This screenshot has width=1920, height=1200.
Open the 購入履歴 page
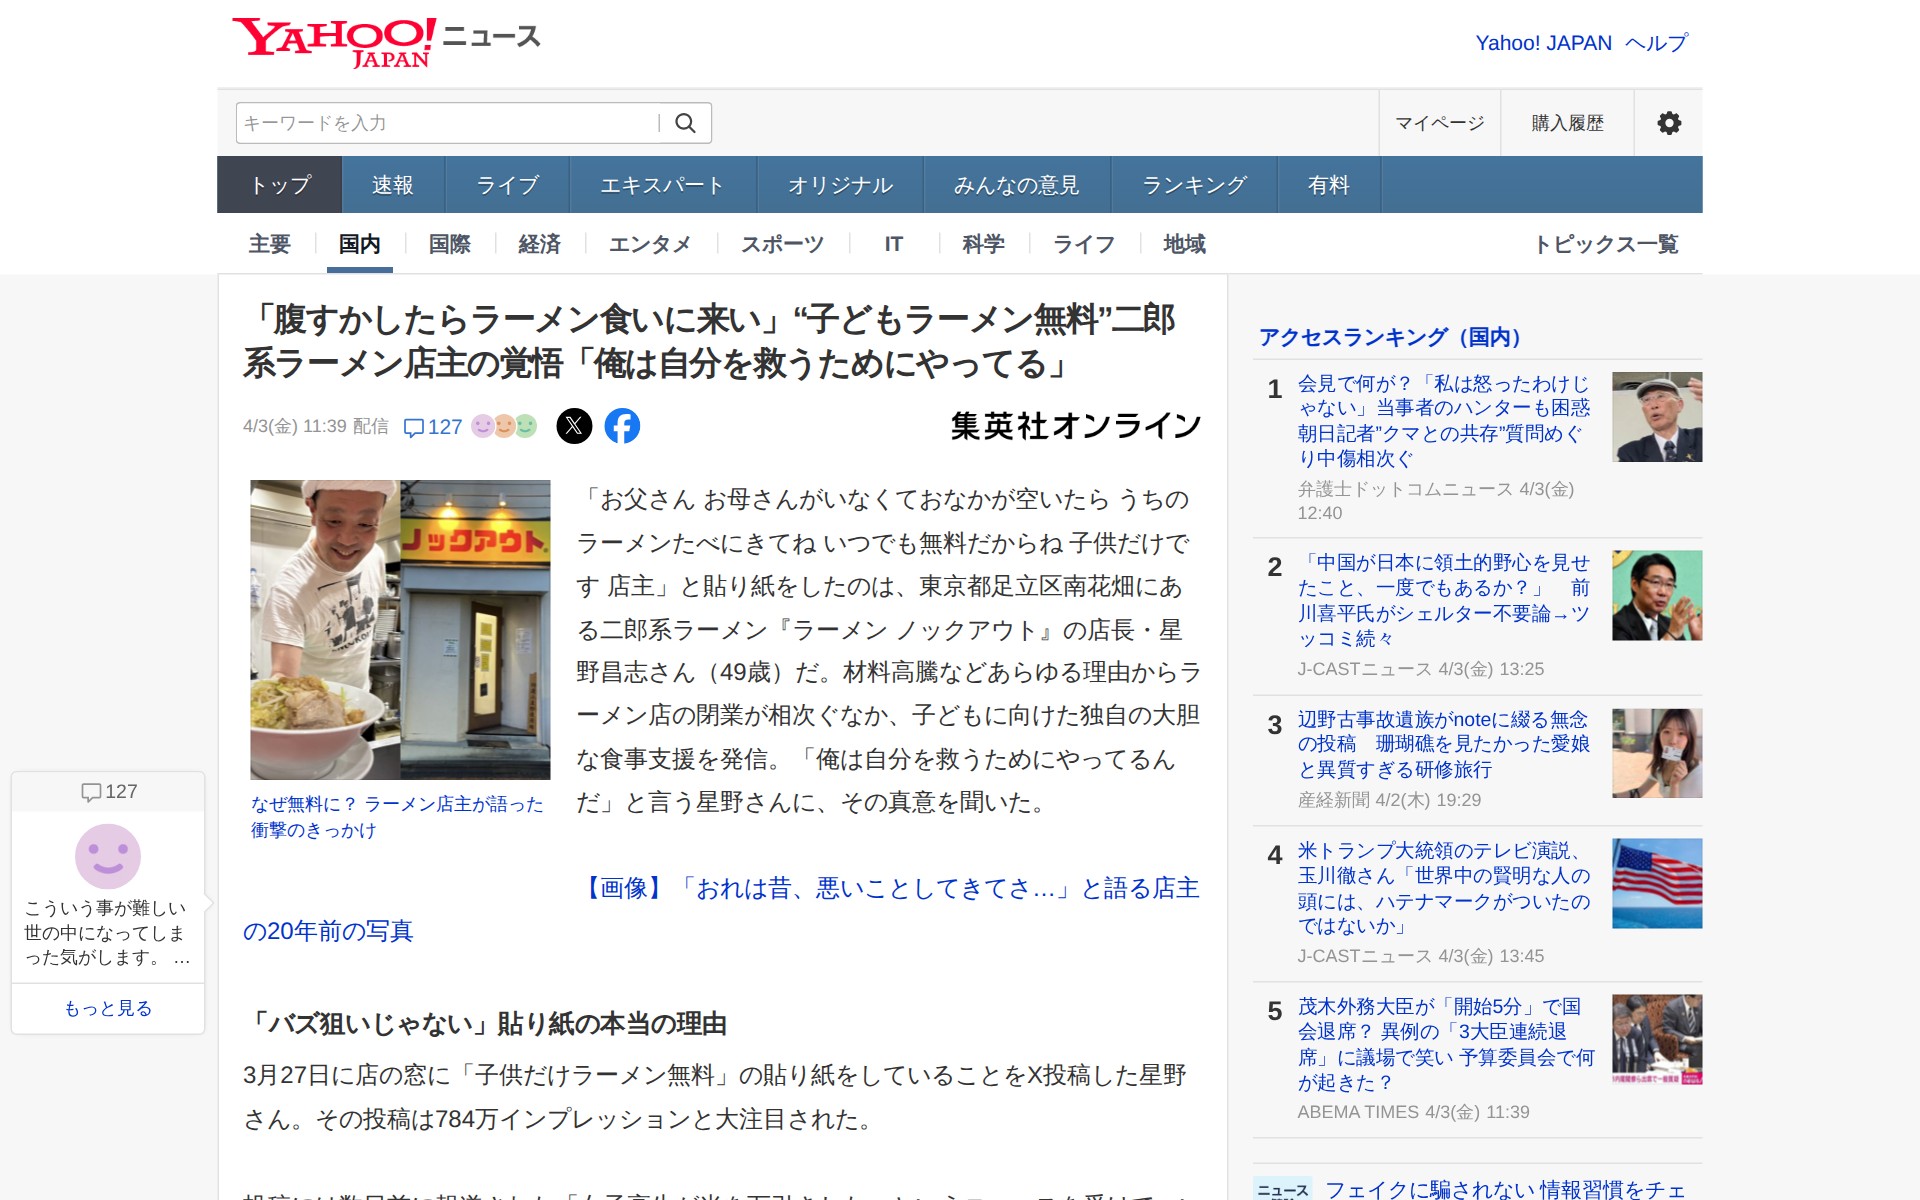point(1567,123)
